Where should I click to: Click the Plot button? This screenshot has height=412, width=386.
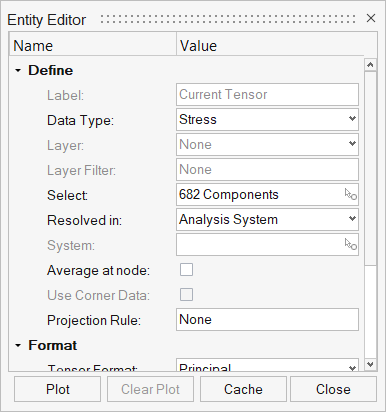pyautogui.click(x=57, y=389)
